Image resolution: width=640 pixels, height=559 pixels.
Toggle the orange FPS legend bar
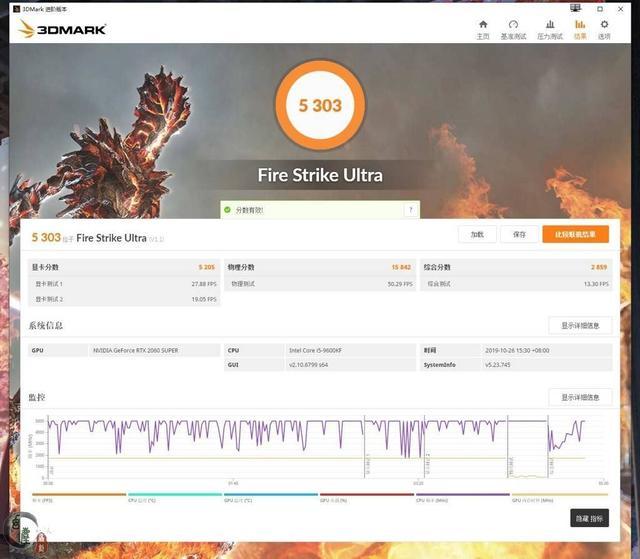(x=79, y=497)
